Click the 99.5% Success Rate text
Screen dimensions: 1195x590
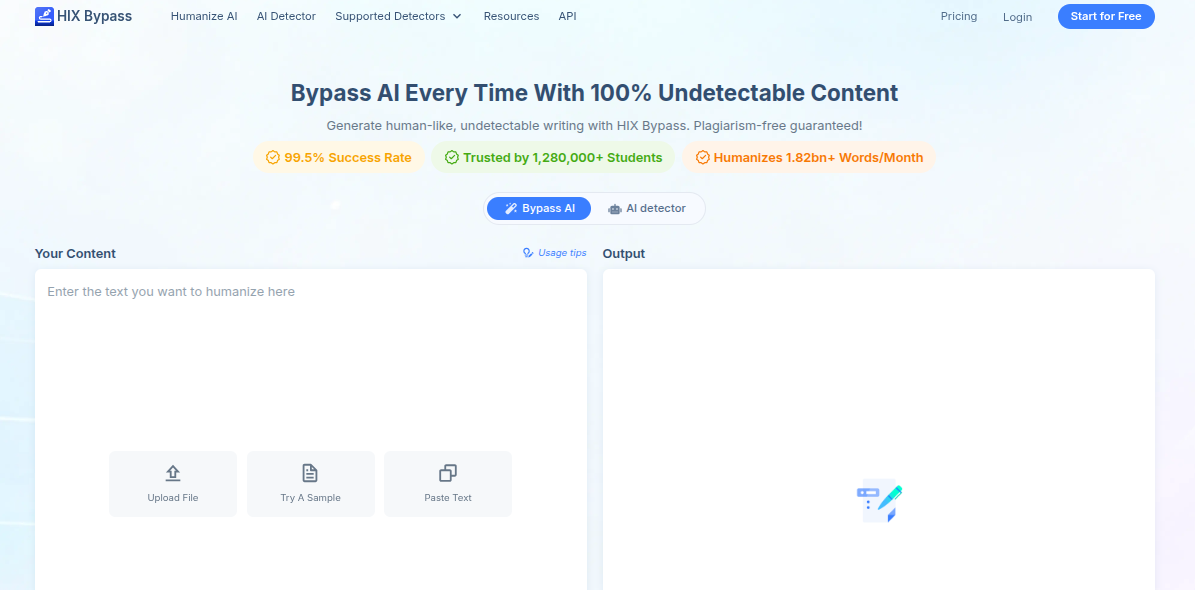348,158
